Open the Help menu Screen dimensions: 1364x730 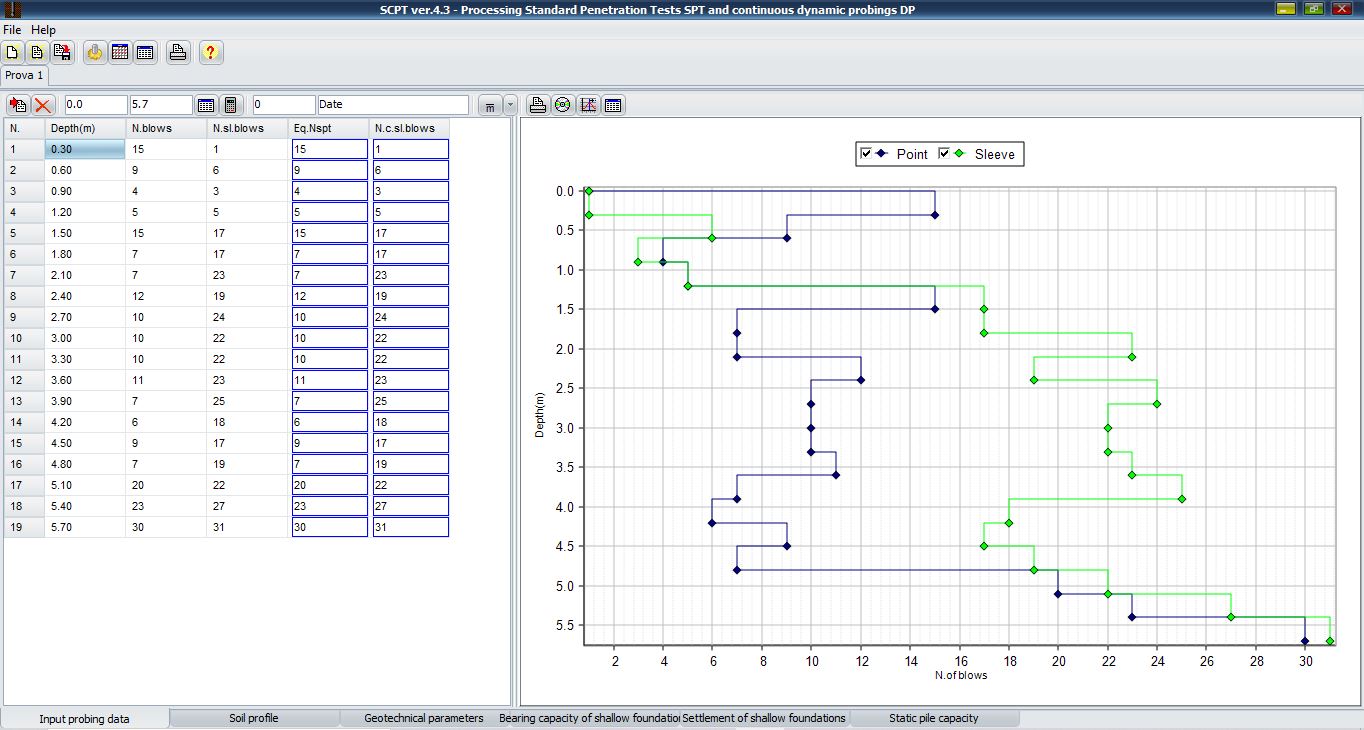click(44, 30)
